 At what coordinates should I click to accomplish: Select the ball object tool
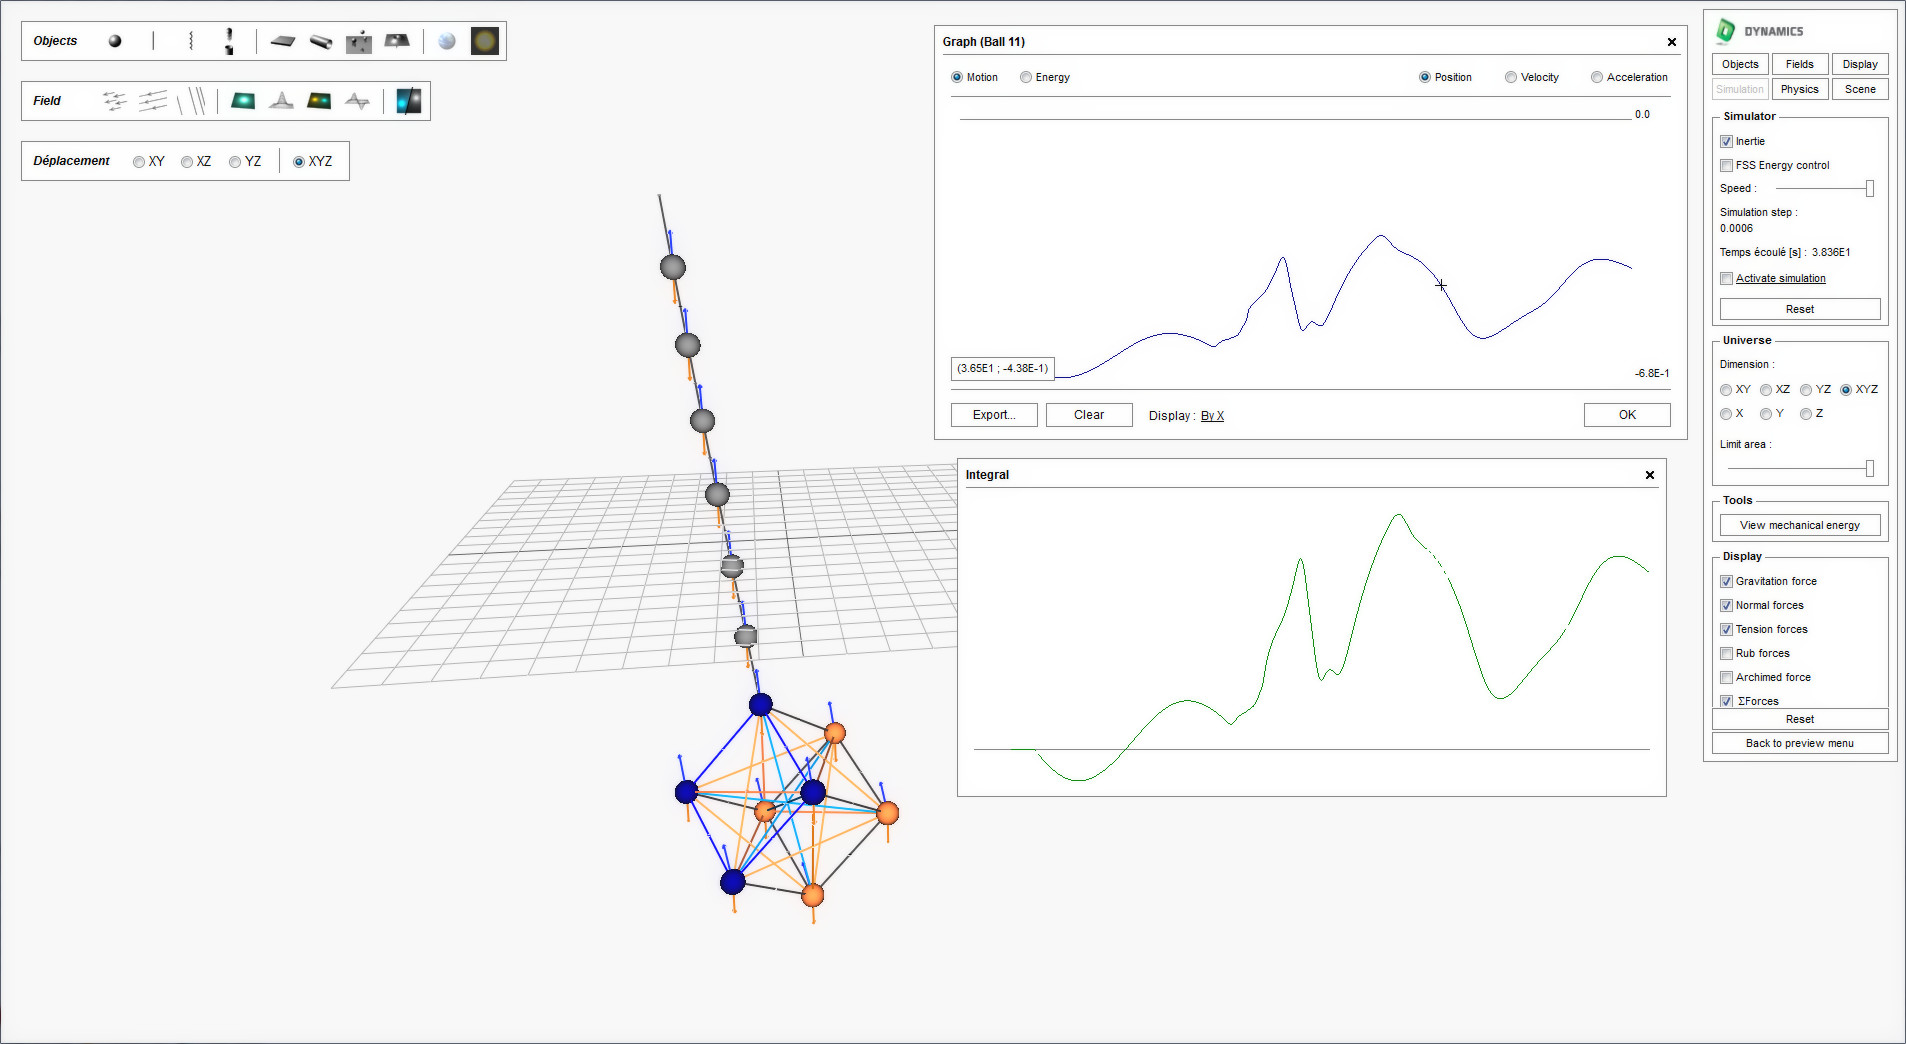tap(114, 41)
